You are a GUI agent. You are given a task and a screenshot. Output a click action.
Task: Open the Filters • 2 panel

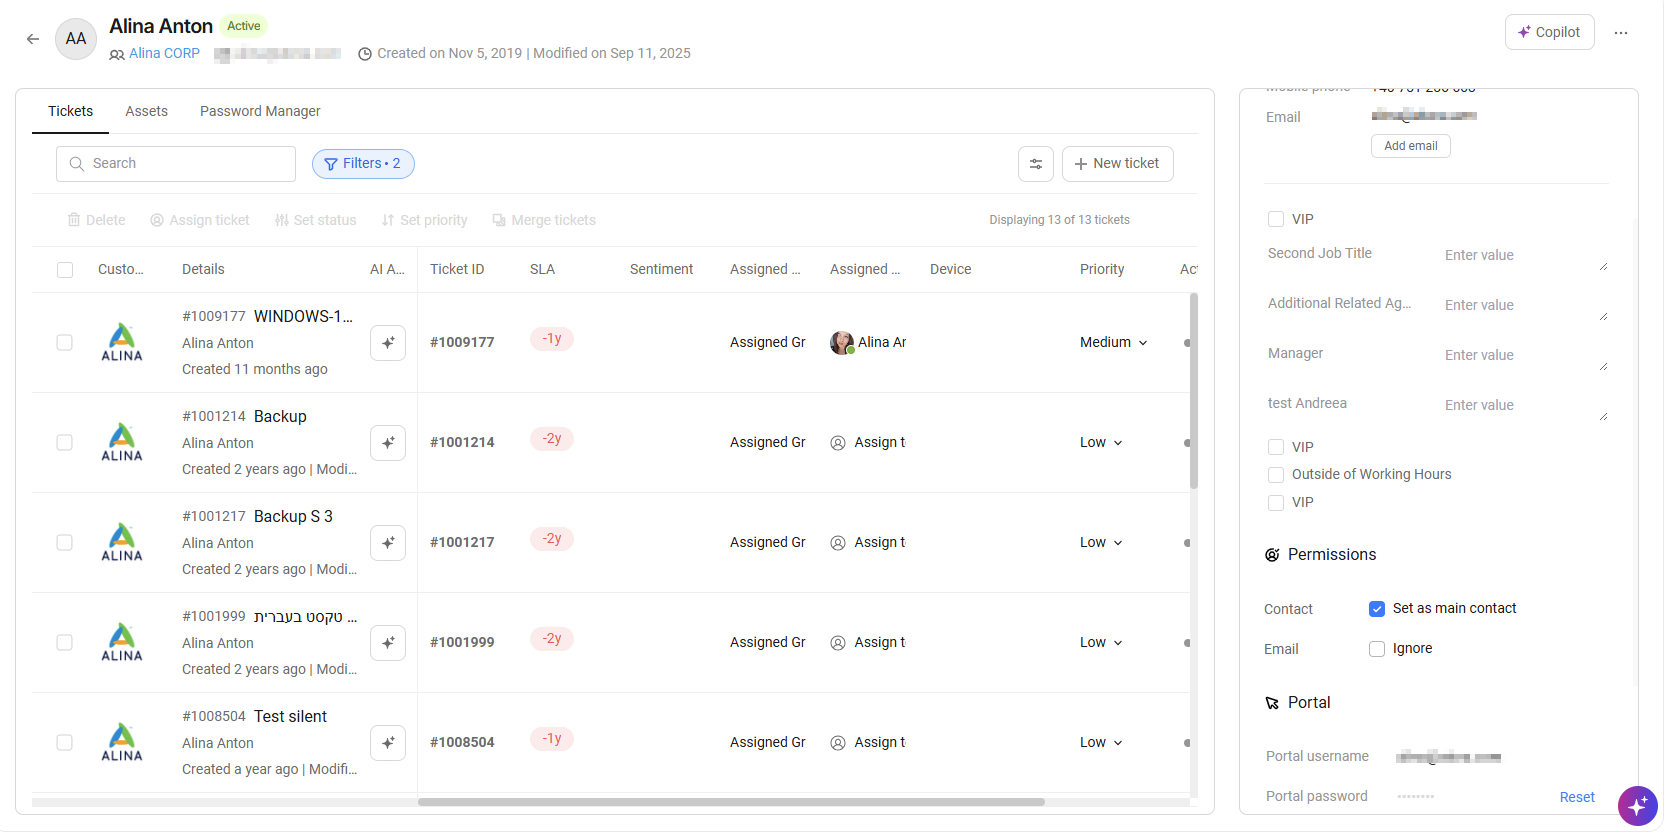pos(363,164)
